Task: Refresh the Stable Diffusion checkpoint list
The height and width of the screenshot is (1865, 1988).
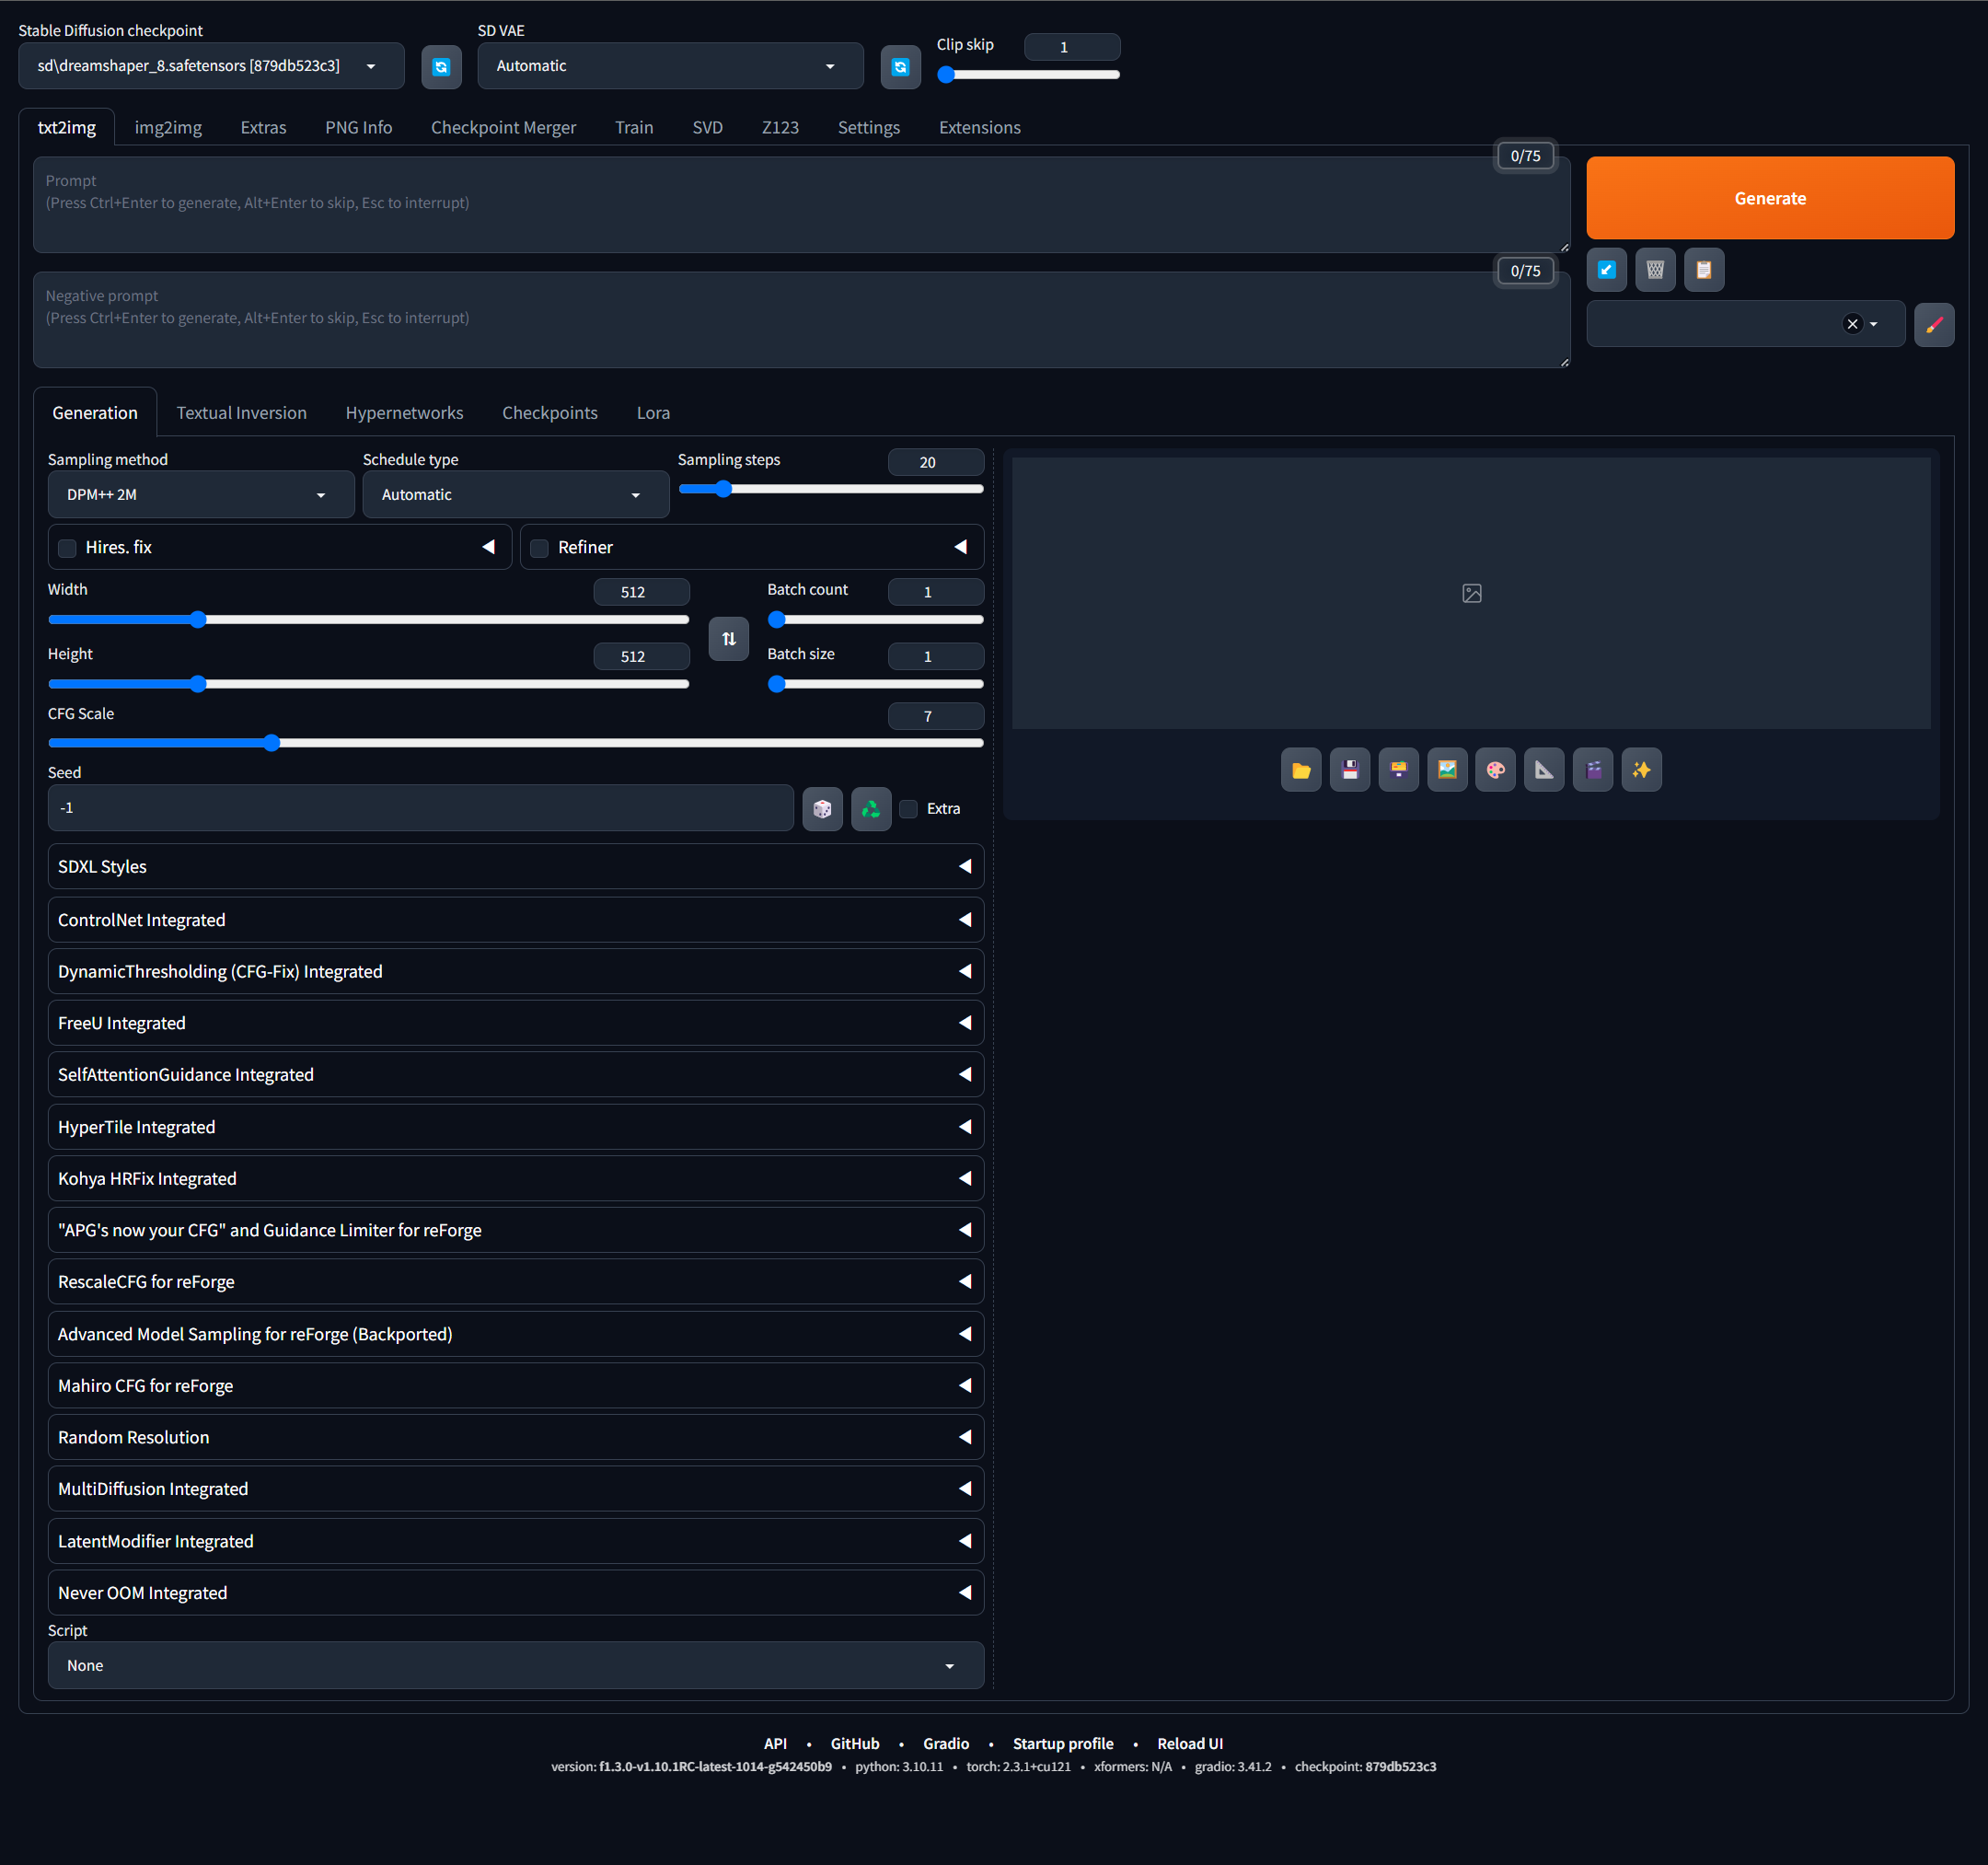Action: [x=441, y=67]
